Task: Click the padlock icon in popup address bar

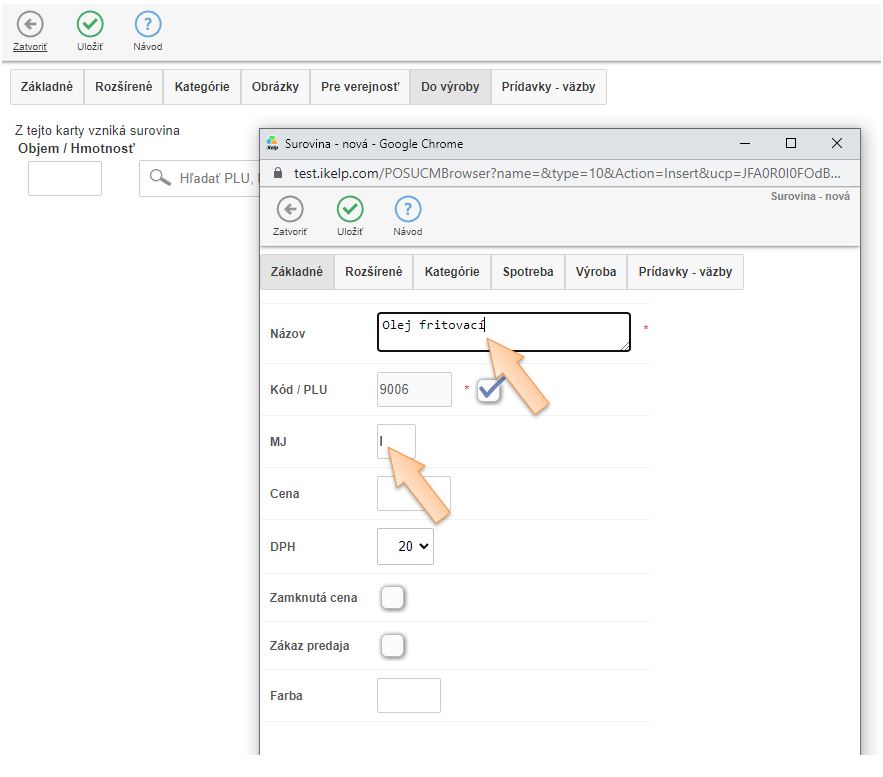Action: (279, 173)
